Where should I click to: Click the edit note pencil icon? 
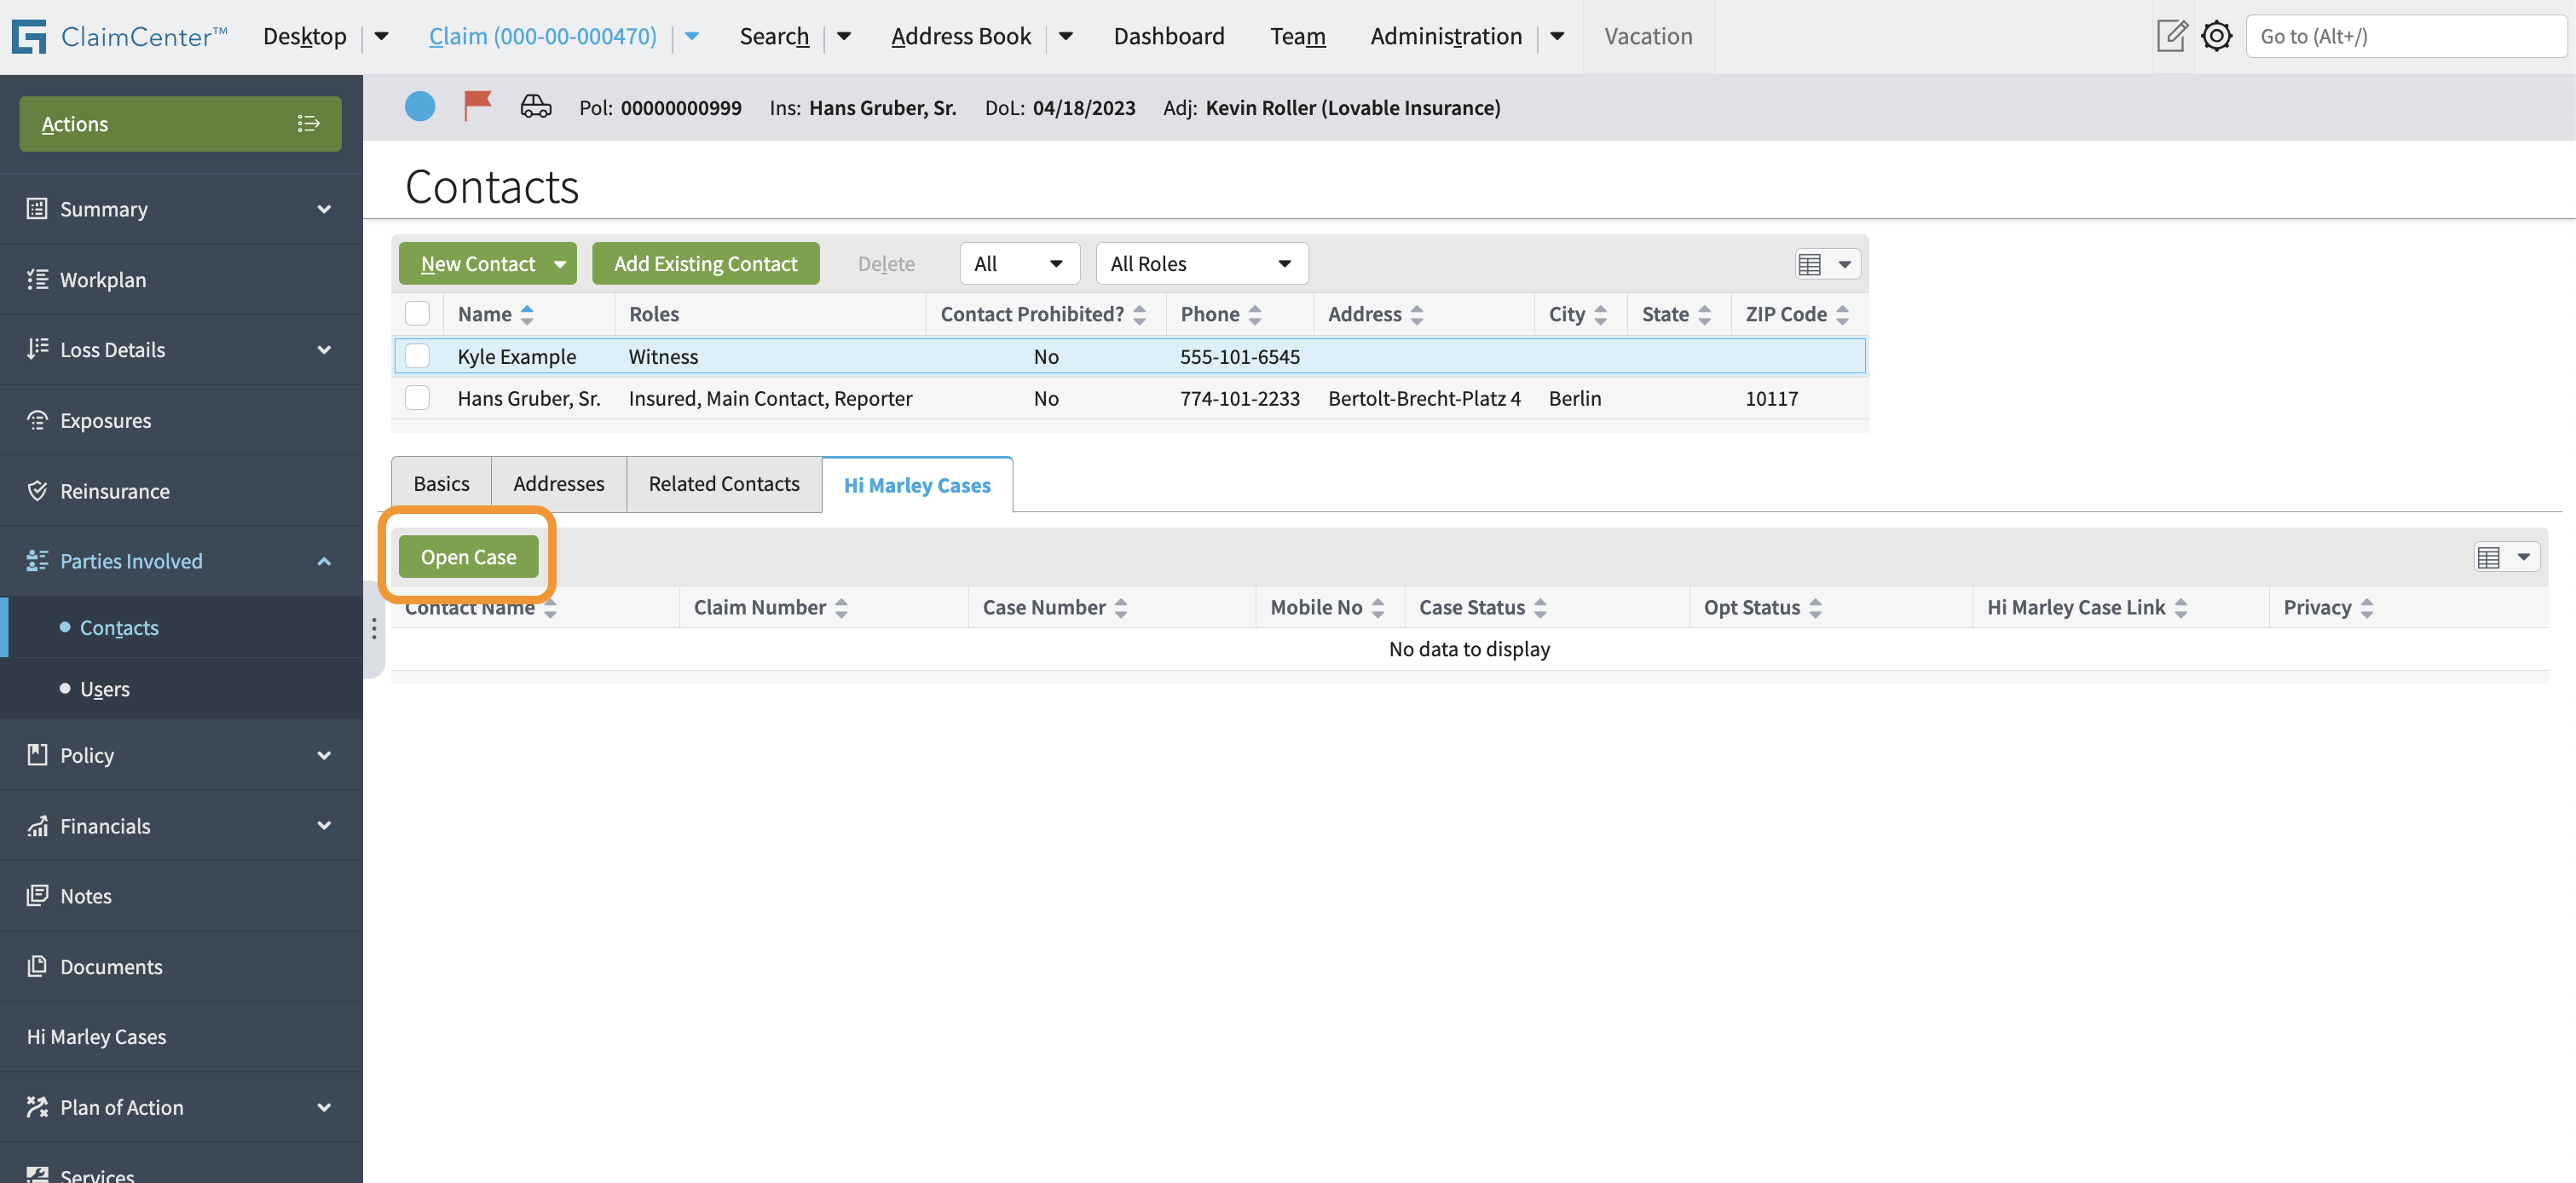[x=2171, y=36]
